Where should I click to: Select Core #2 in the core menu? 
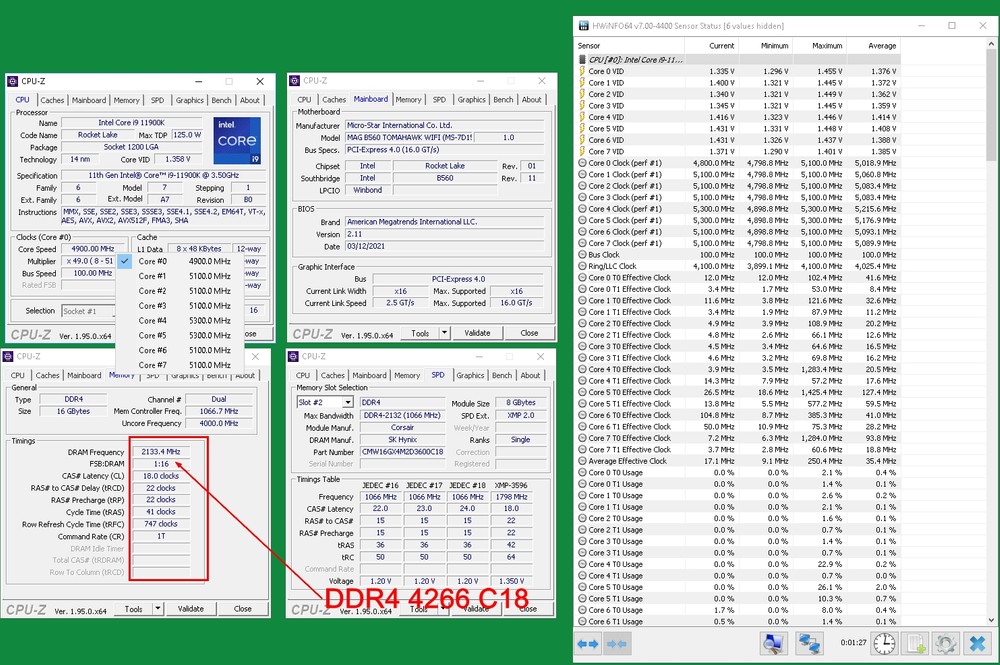coord(180,291)
